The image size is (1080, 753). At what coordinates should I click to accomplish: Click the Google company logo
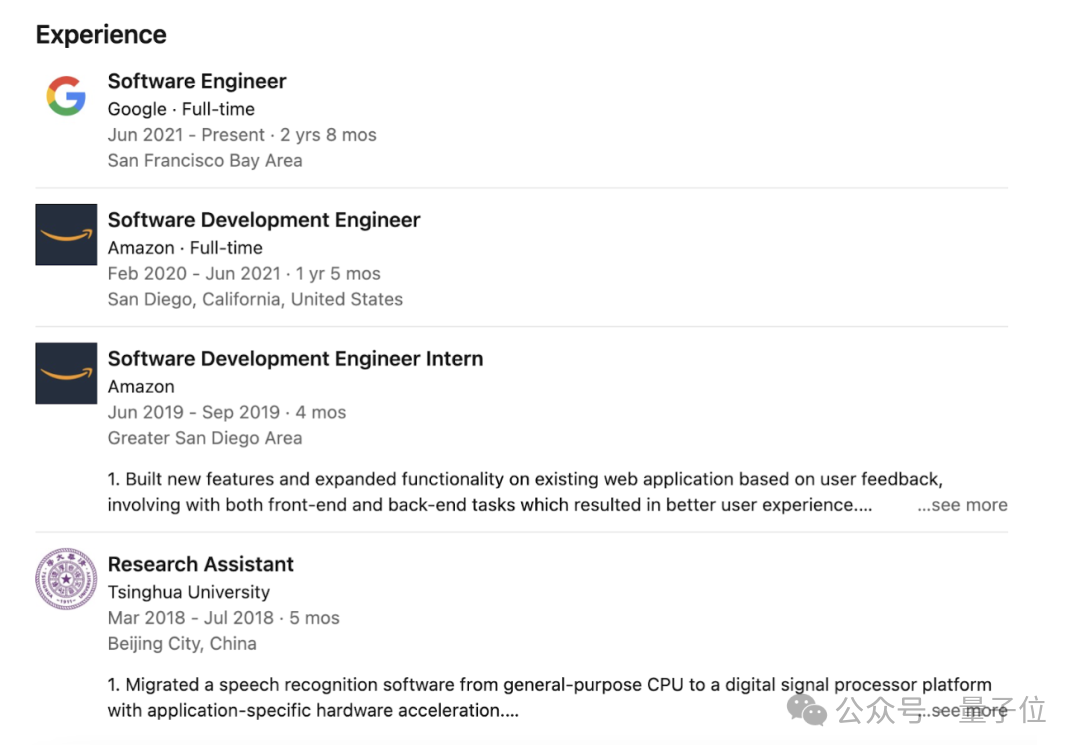coord(66,96)
